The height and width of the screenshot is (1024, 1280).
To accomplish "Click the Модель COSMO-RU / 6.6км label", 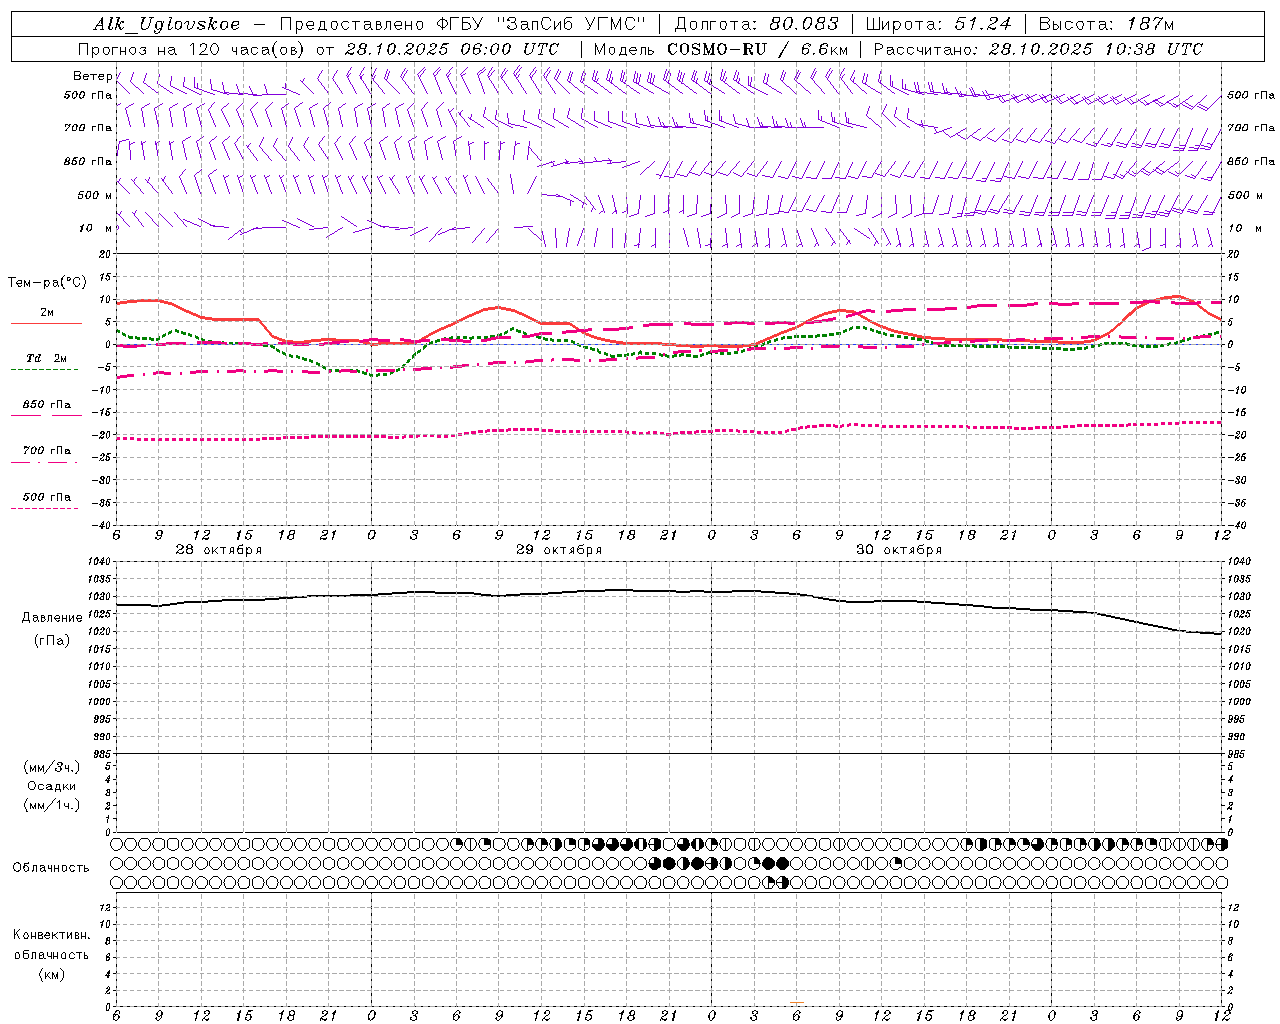I will pyautogui.click(x=720, y=49).
